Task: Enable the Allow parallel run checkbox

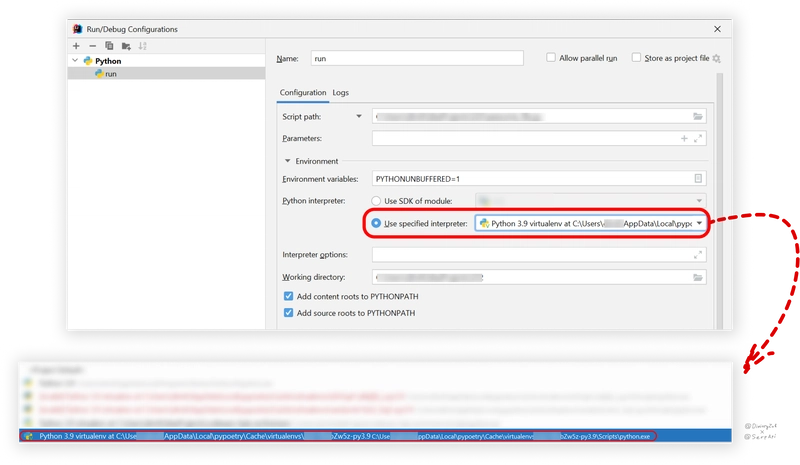Action: coord(551,58)
